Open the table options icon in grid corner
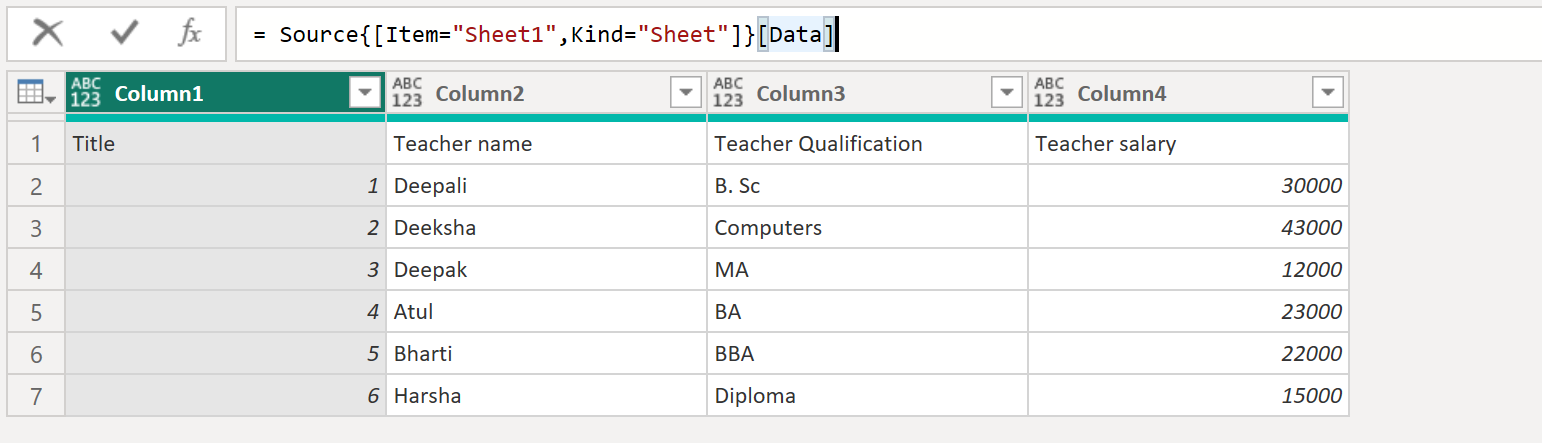The height and width of the screenshot is (443, 1542). point(36,94)
